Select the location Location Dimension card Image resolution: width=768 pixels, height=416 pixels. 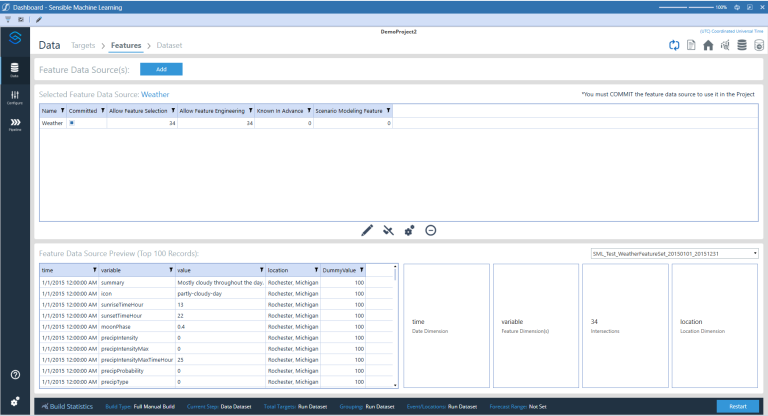tap(715, 326)
